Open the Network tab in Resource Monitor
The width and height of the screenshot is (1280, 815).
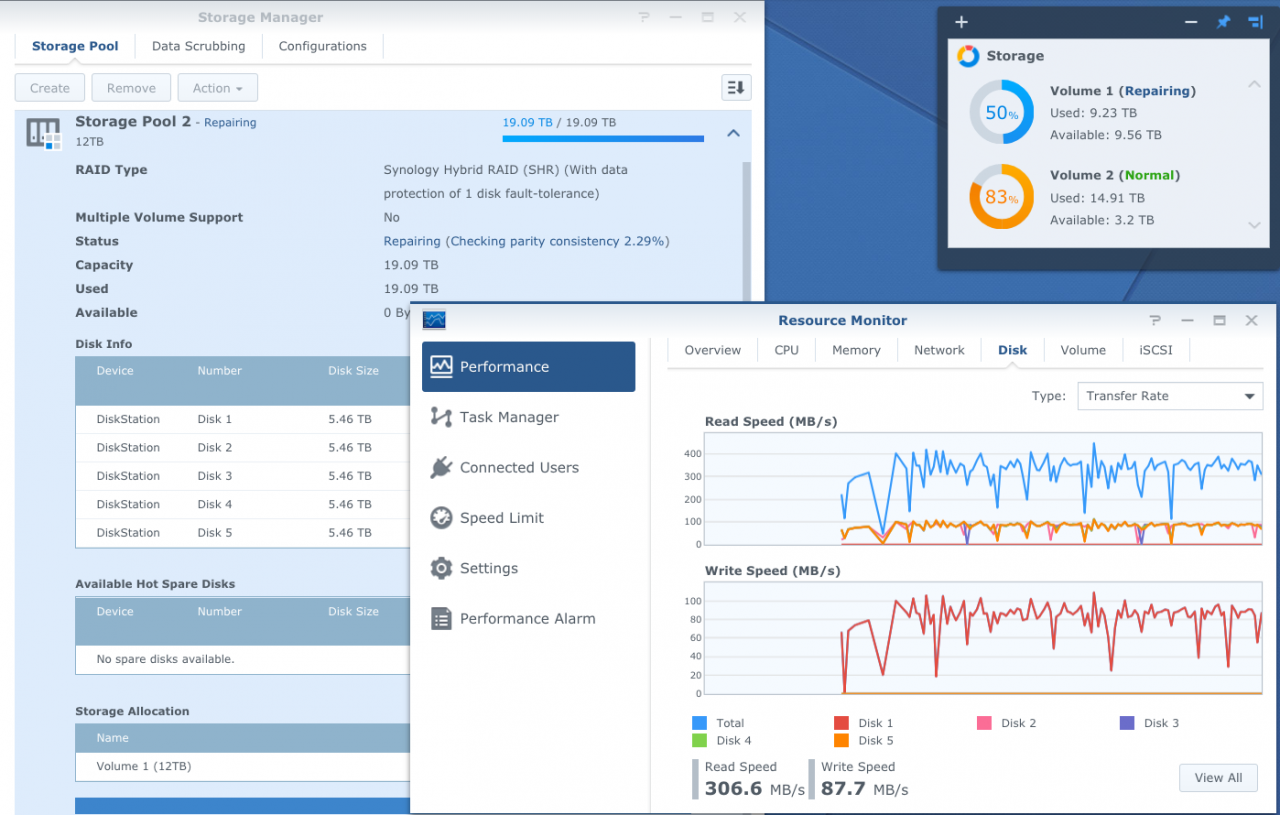pyautogui.click(x=939, y=350)
